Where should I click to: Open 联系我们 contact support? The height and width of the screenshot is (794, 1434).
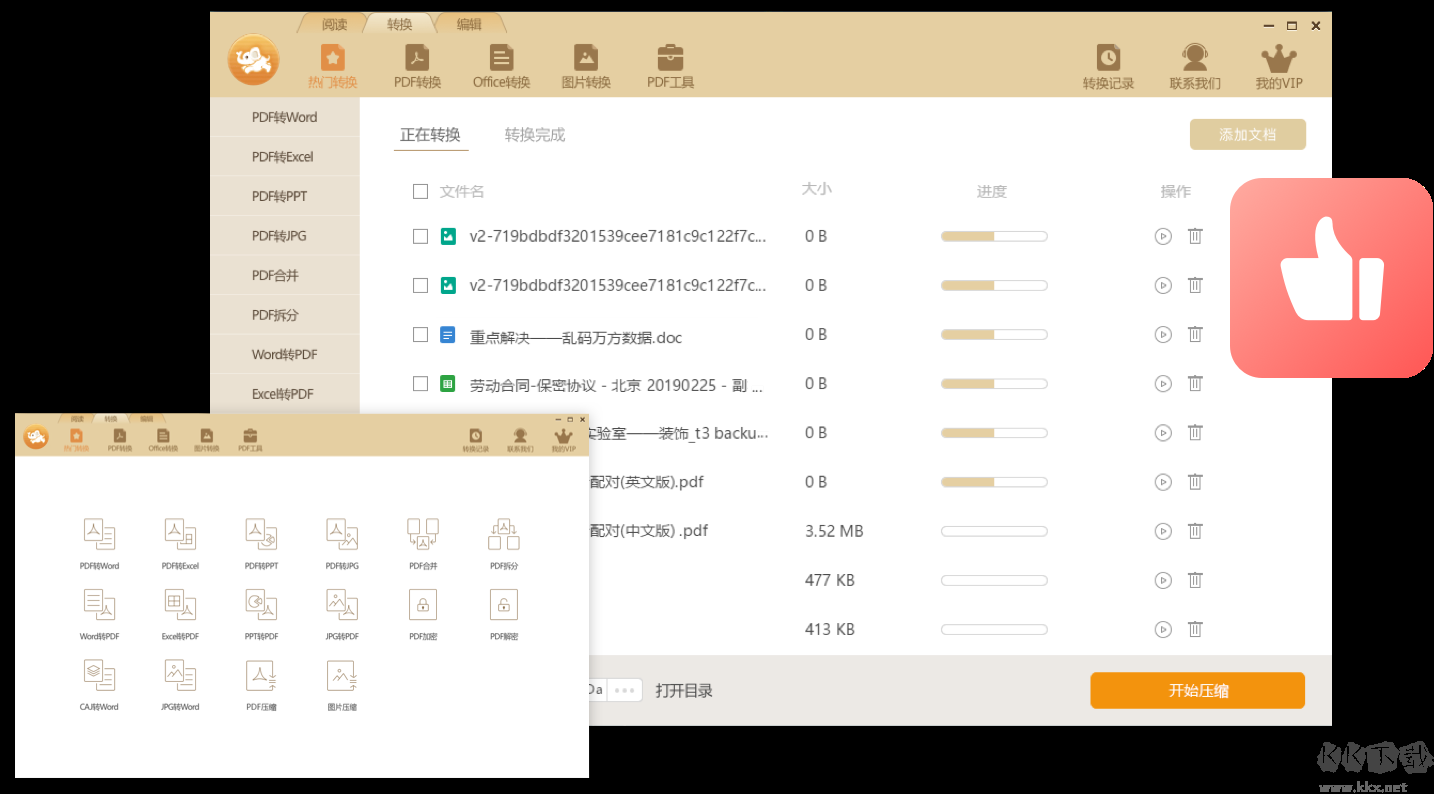click(x=1194, y=63)
